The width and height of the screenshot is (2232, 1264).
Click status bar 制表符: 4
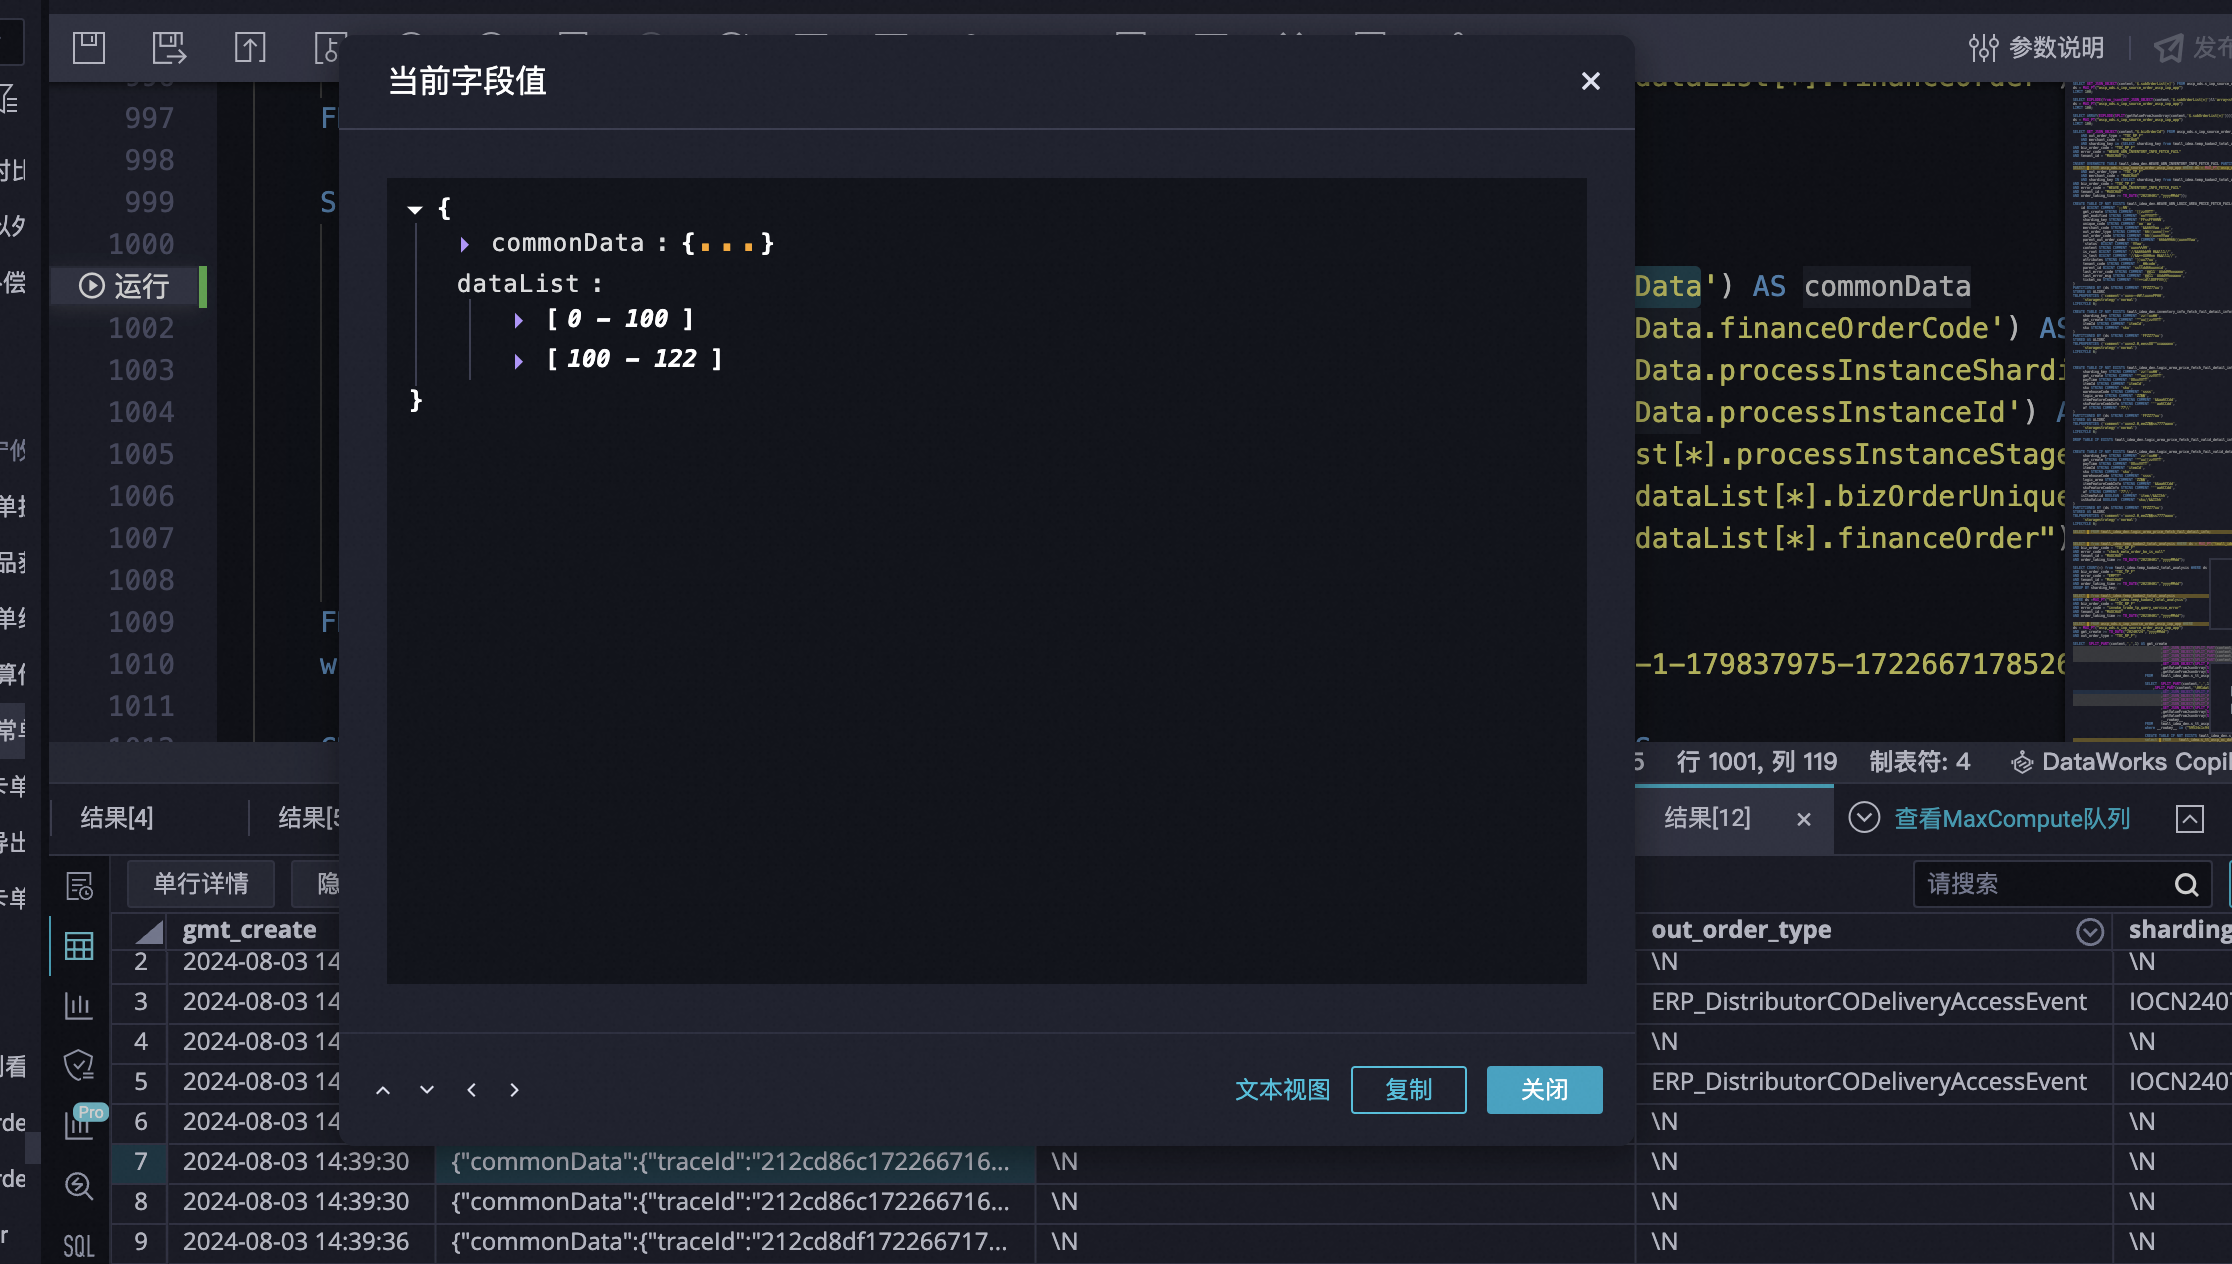click(x=1919, y=762)
